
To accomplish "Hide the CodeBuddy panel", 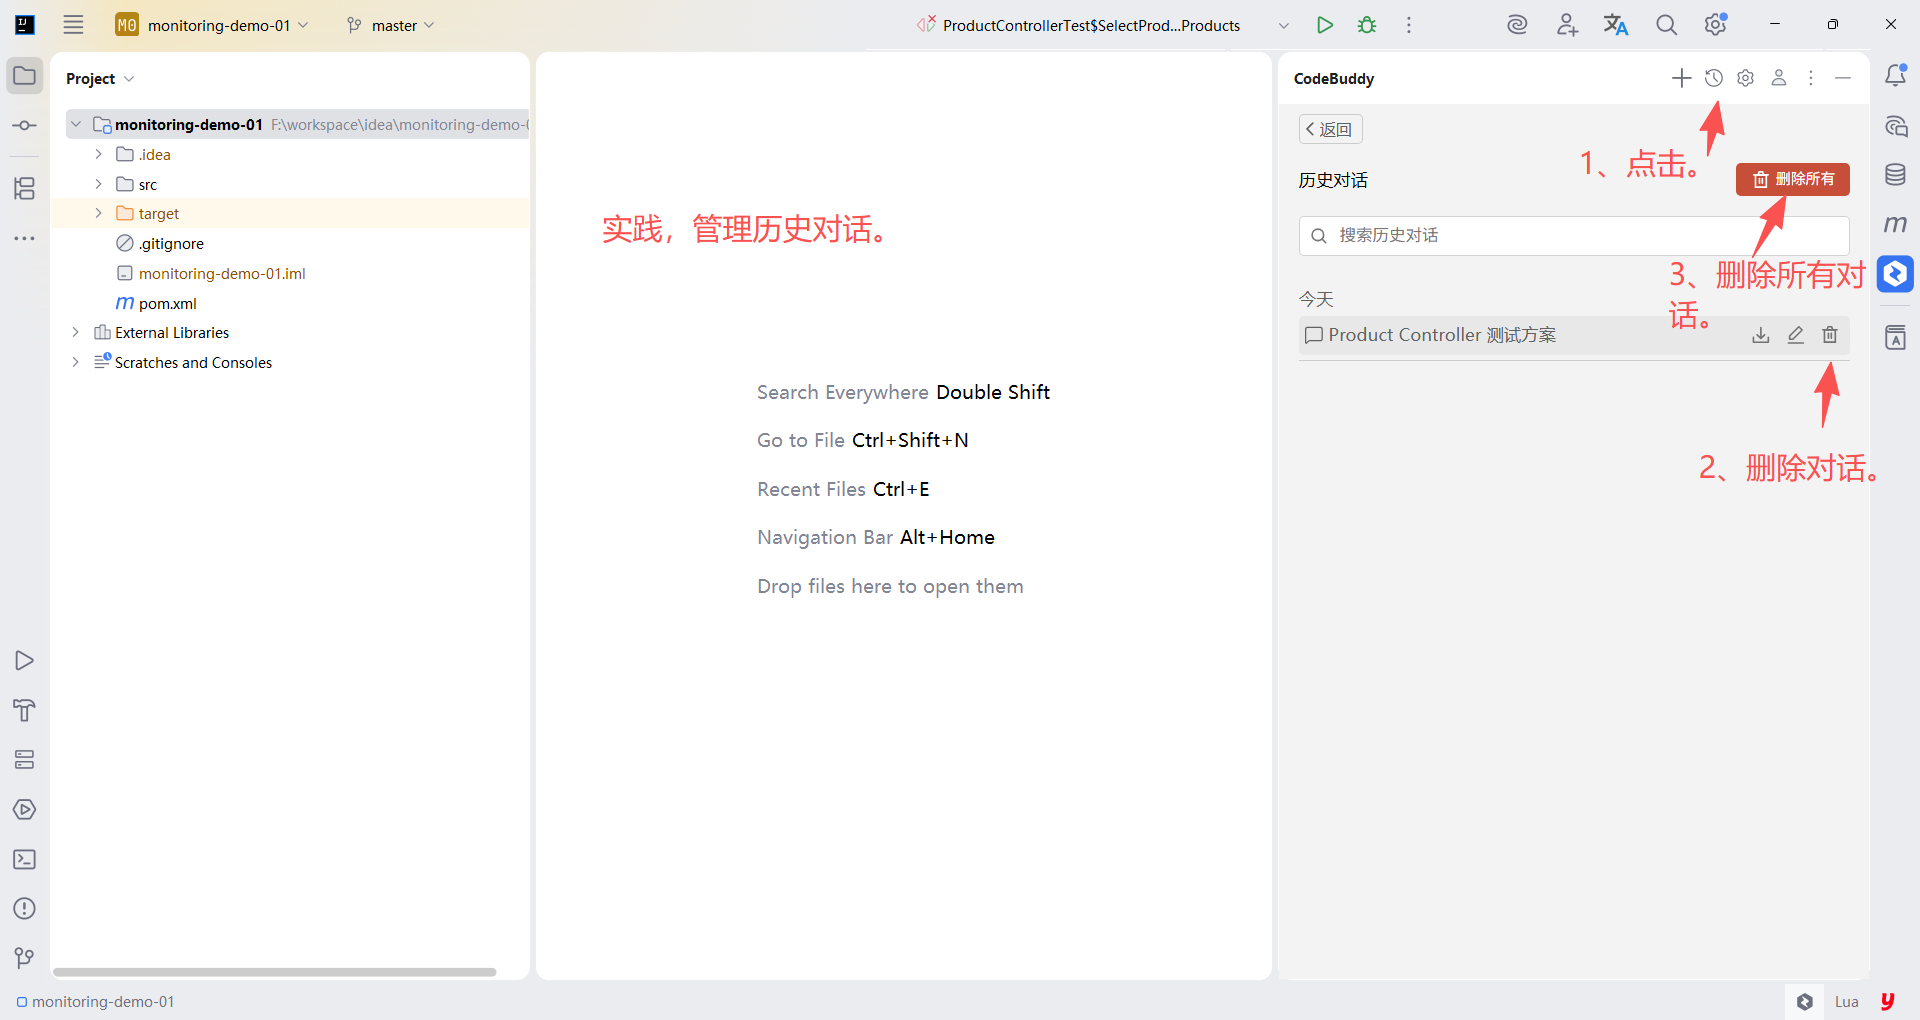I will (1843, 78).
